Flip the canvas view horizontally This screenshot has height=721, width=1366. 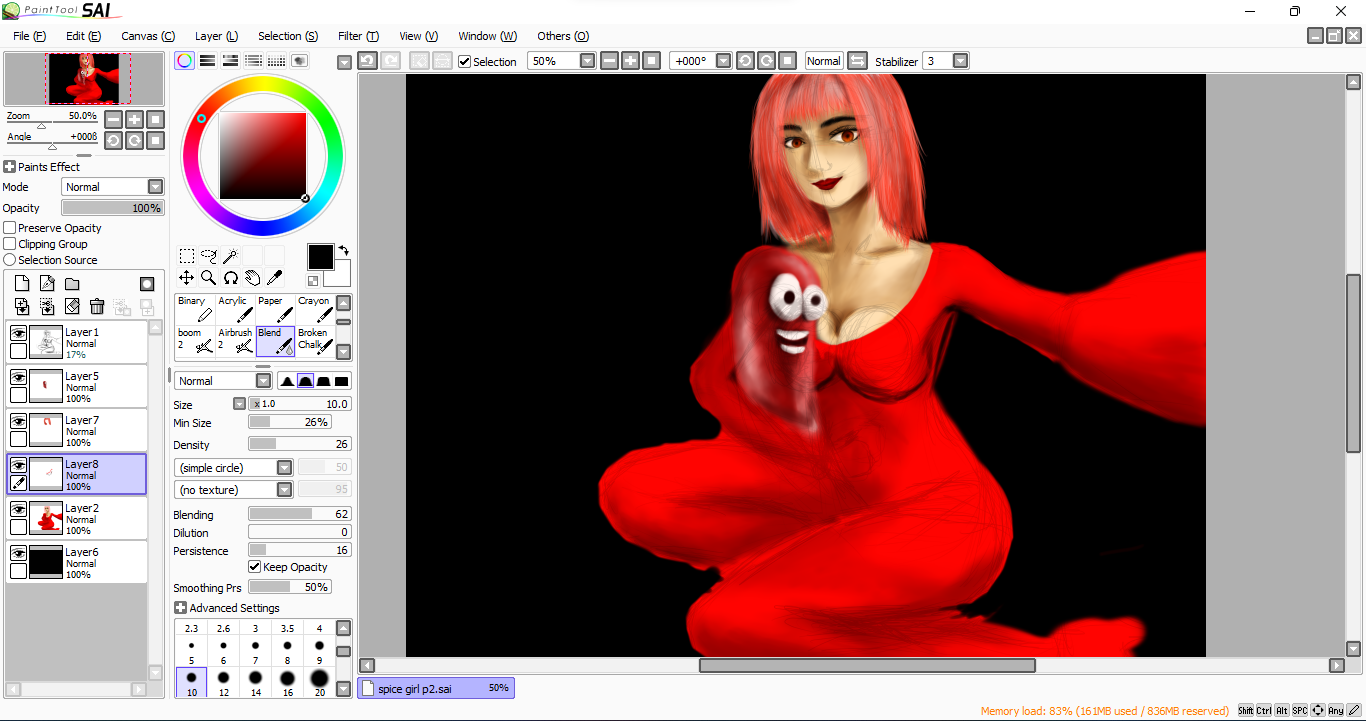(857, 61)
